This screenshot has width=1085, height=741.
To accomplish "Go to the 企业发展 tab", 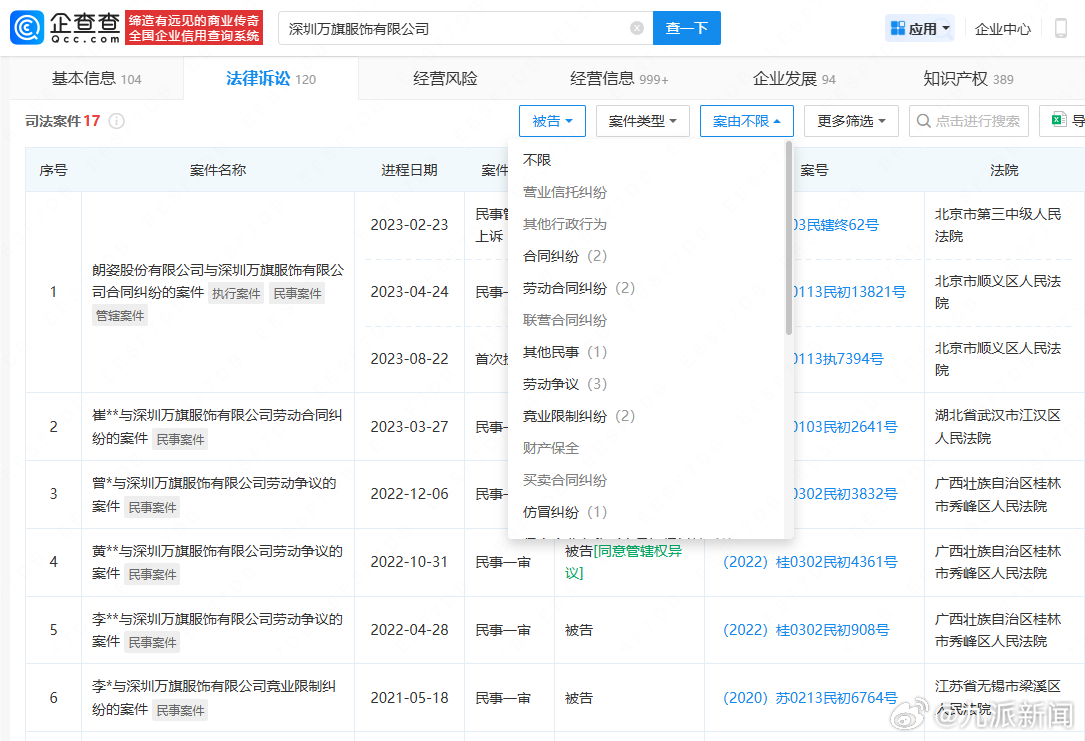I will (x=794, y=79).
